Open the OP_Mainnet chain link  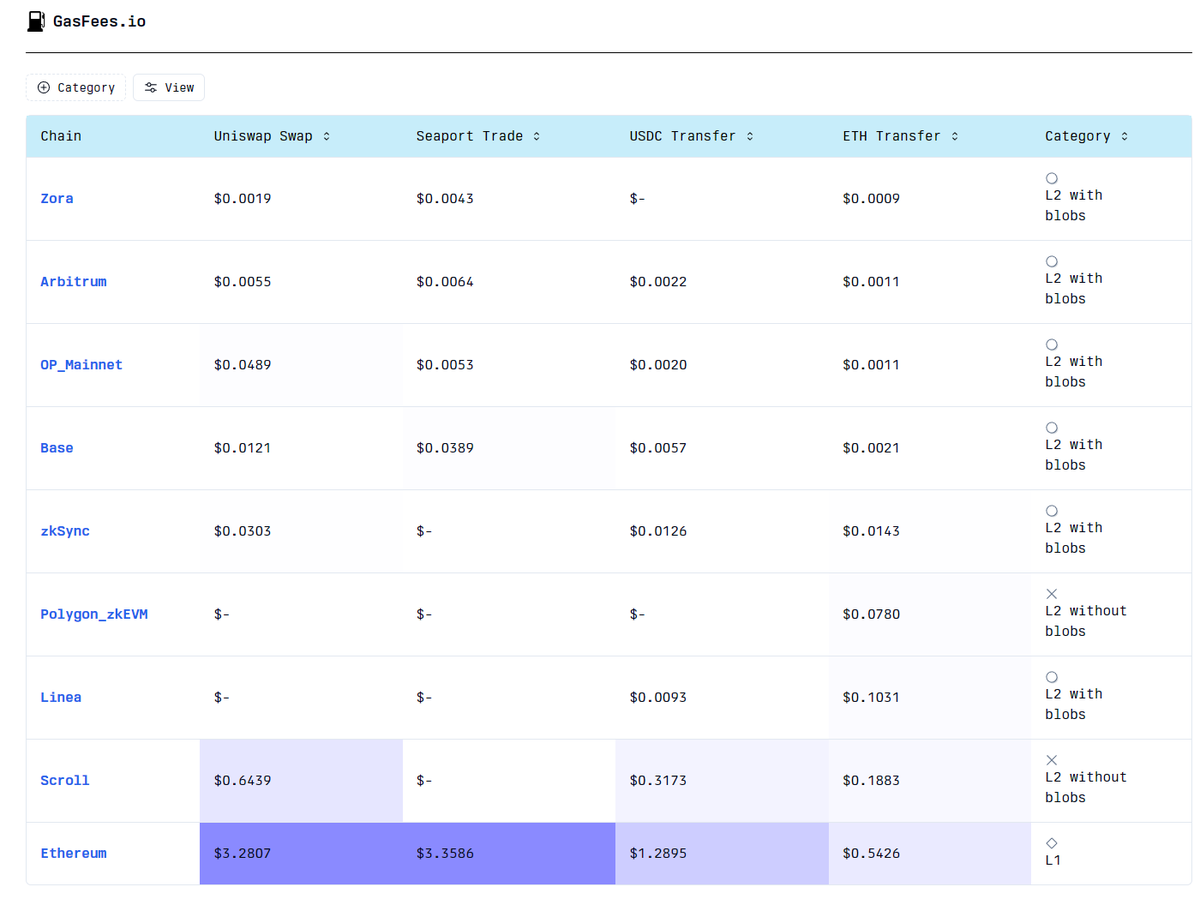tap(81, 364)
